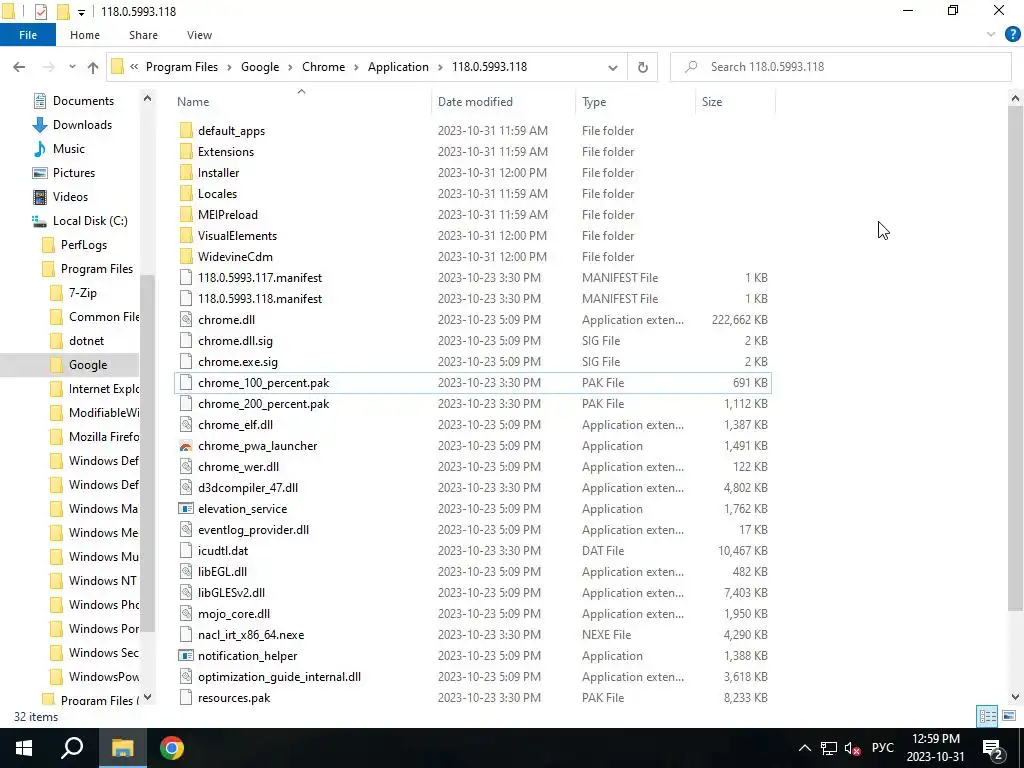Image resolution: width=1024 pixels, height=768 pixels.
Task: Open Pictures in the navigation pane
Action: [x=73, y=173]
